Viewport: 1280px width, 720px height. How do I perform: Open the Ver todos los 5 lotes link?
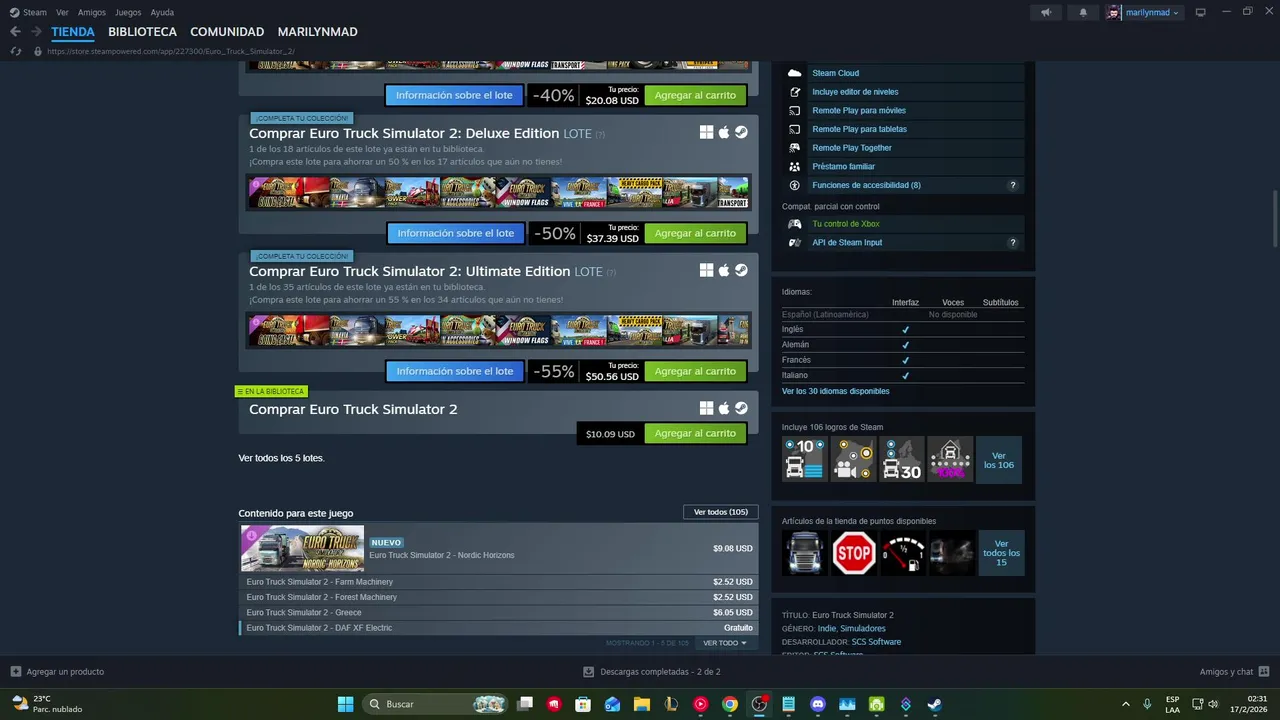pos(281,458)
